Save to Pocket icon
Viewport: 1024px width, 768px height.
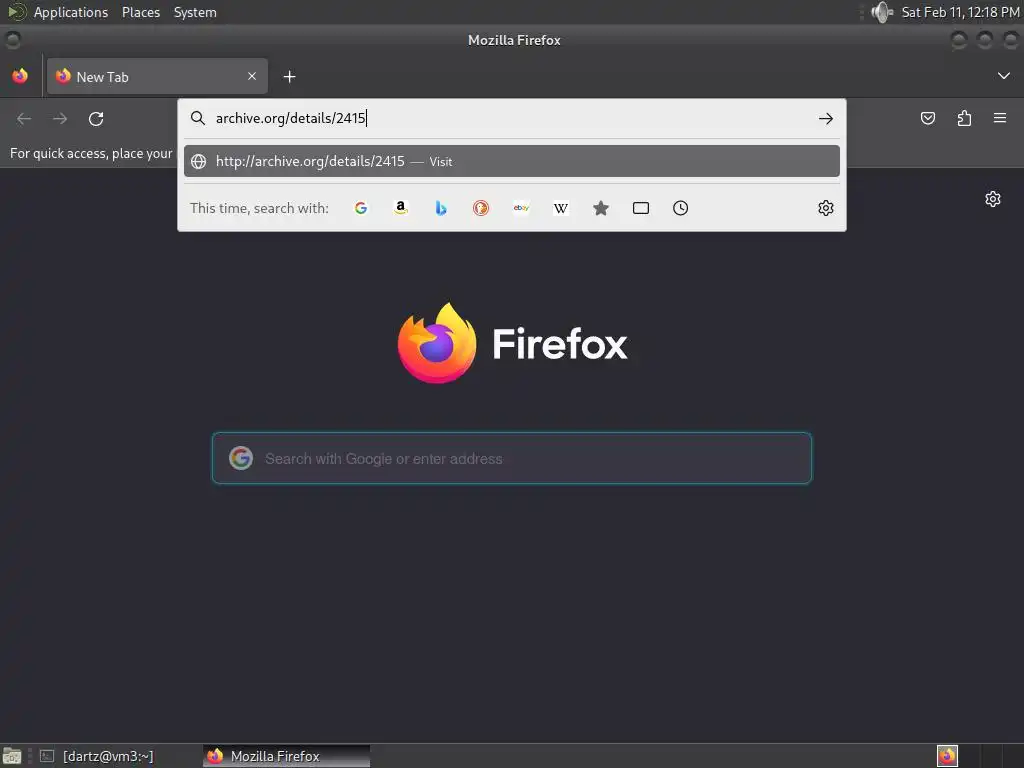click(927, 118)
